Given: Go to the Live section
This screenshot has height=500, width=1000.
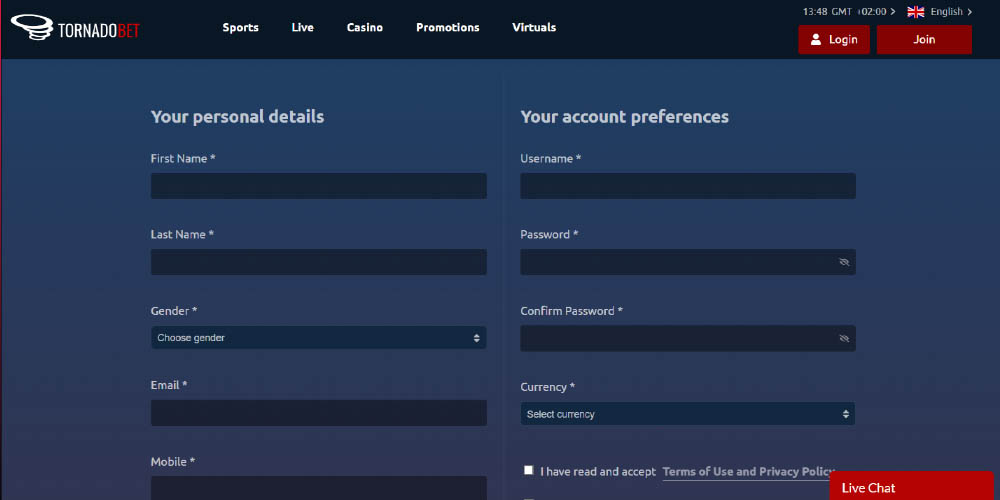Looking at the screenshot, I should pos(302,28).
